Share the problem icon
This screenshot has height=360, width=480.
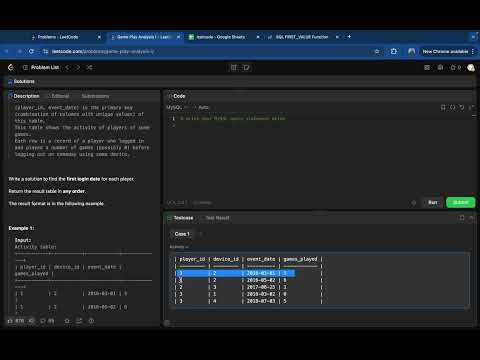coord(79,321)
